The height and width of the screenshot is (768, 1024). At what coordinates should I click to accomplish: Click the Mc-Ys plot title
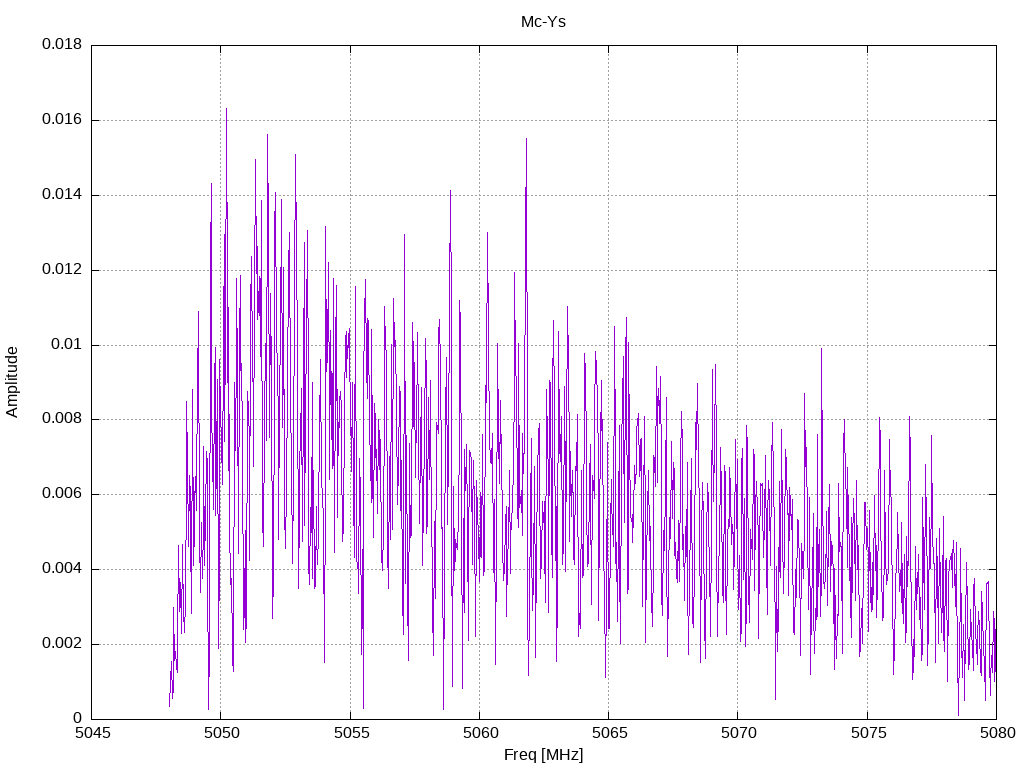pyautogui.click(x=543, y=22)
